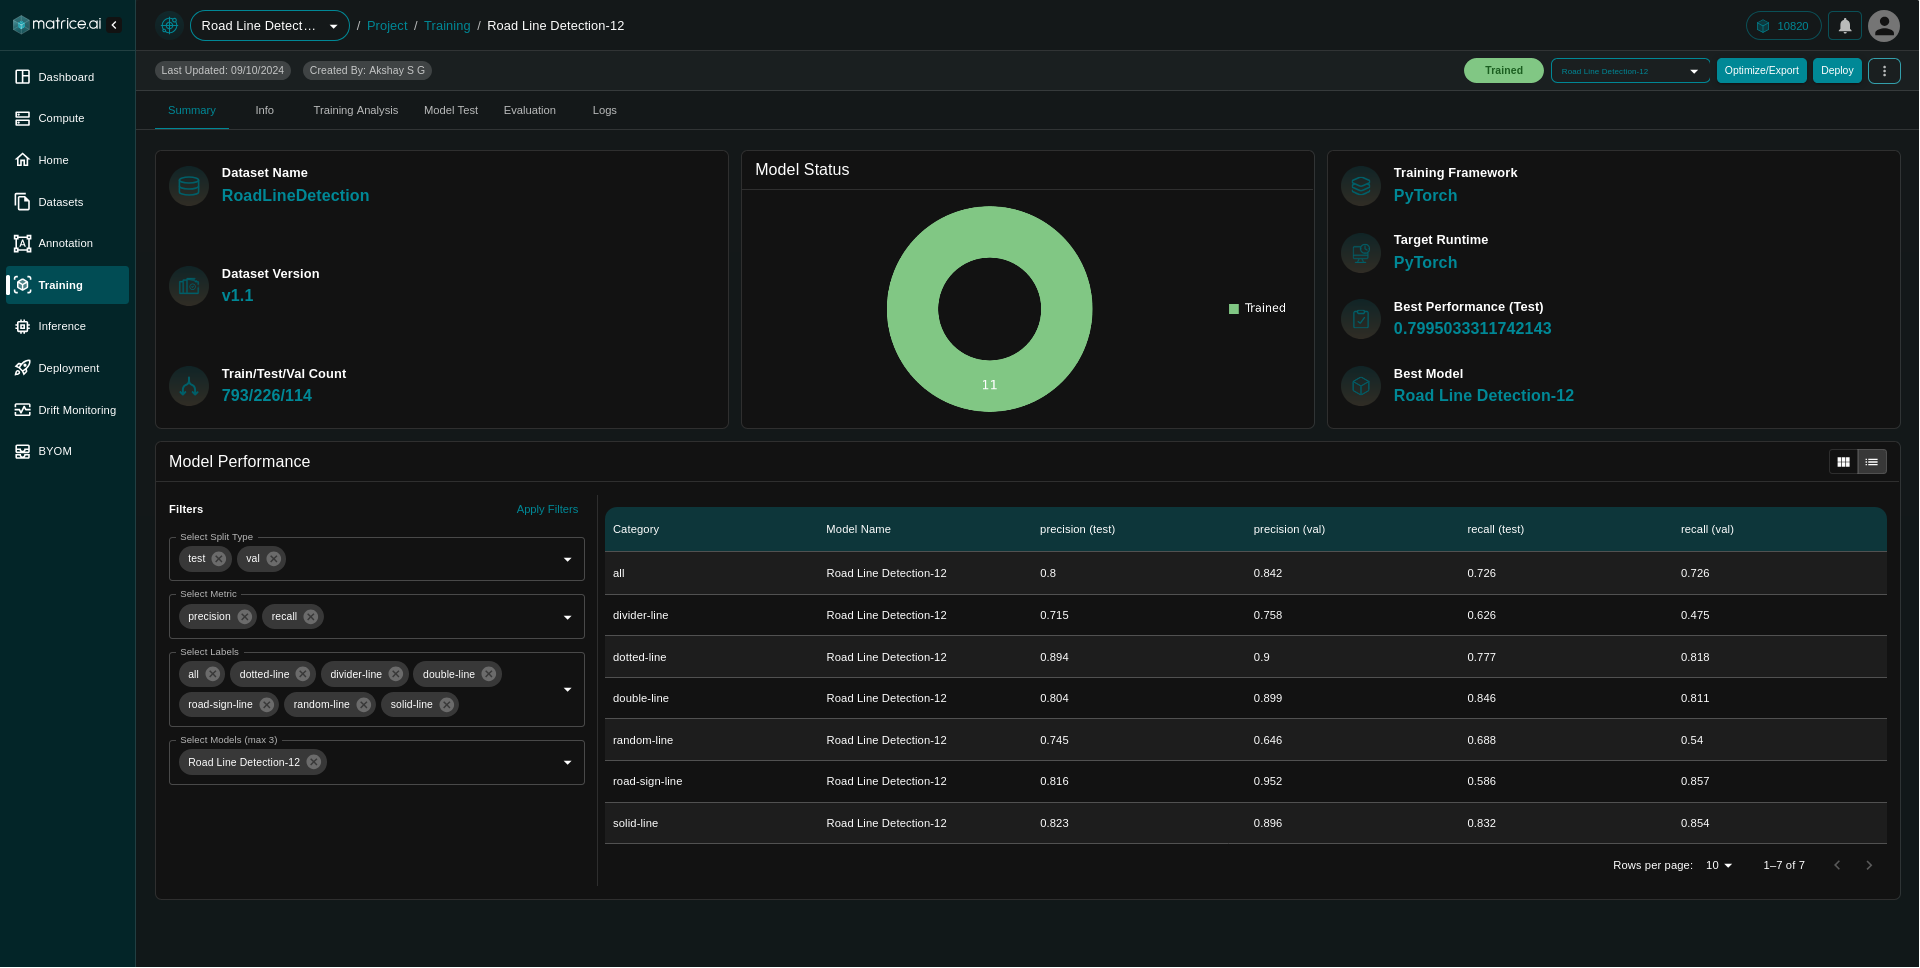Open the RoadLineDetection dataset name
The width and height of the screenshot is (1920, 968).
pyautogui.click(x=295, y=196)
